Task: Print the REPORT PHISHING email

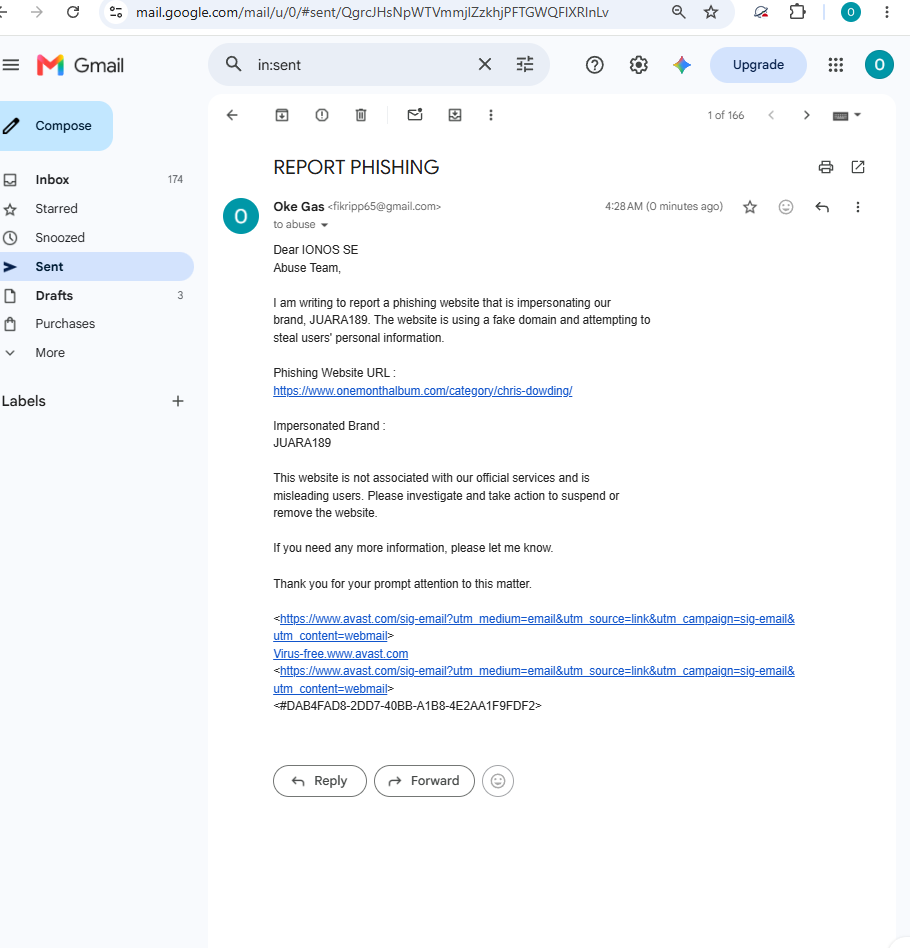Action: tap(825, 167)
